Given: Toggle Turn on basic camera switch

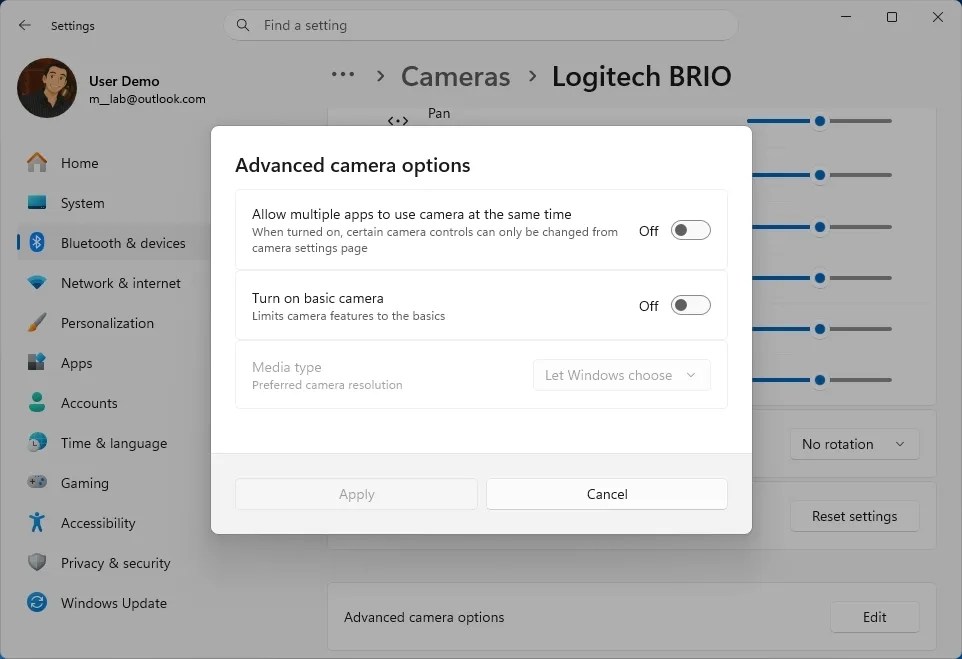Looking at the screenshot, I should (x=690, y=305).
